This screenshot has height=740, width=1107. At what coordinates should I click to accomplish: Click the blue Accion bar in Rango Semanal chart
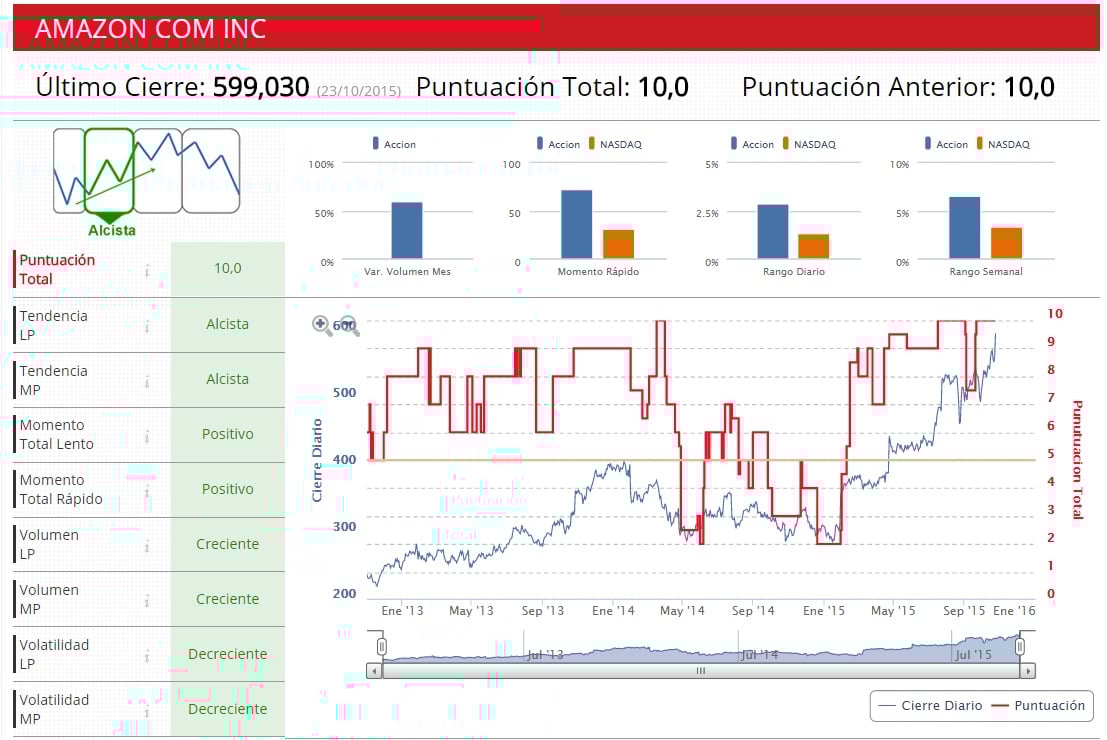[x=964, y=228]
